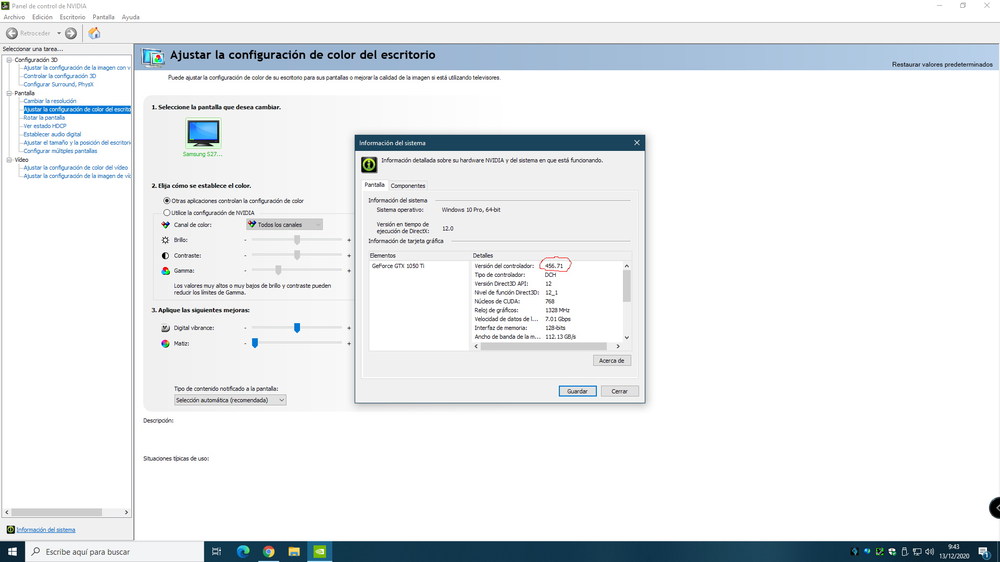Click the taskbar search box

pyautogui.click(x=114, y=552)
